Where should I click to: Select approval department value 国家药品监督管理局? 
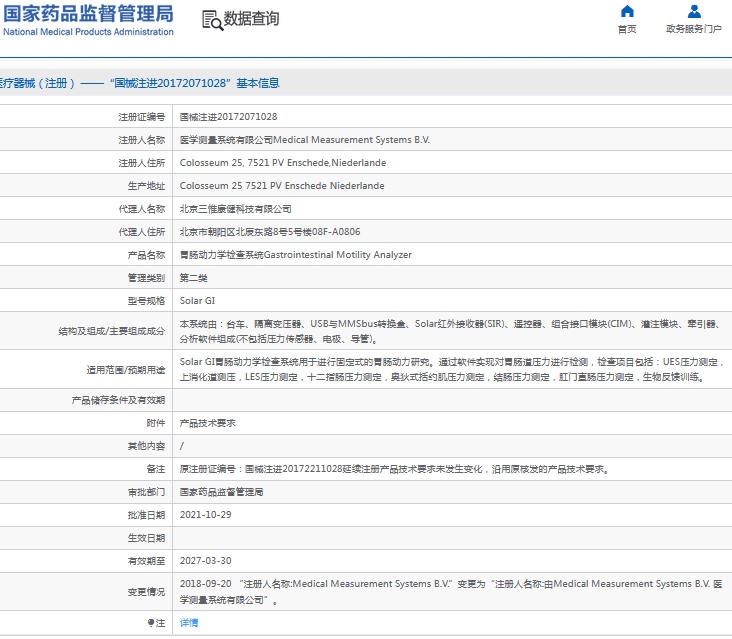pos(222,492)
